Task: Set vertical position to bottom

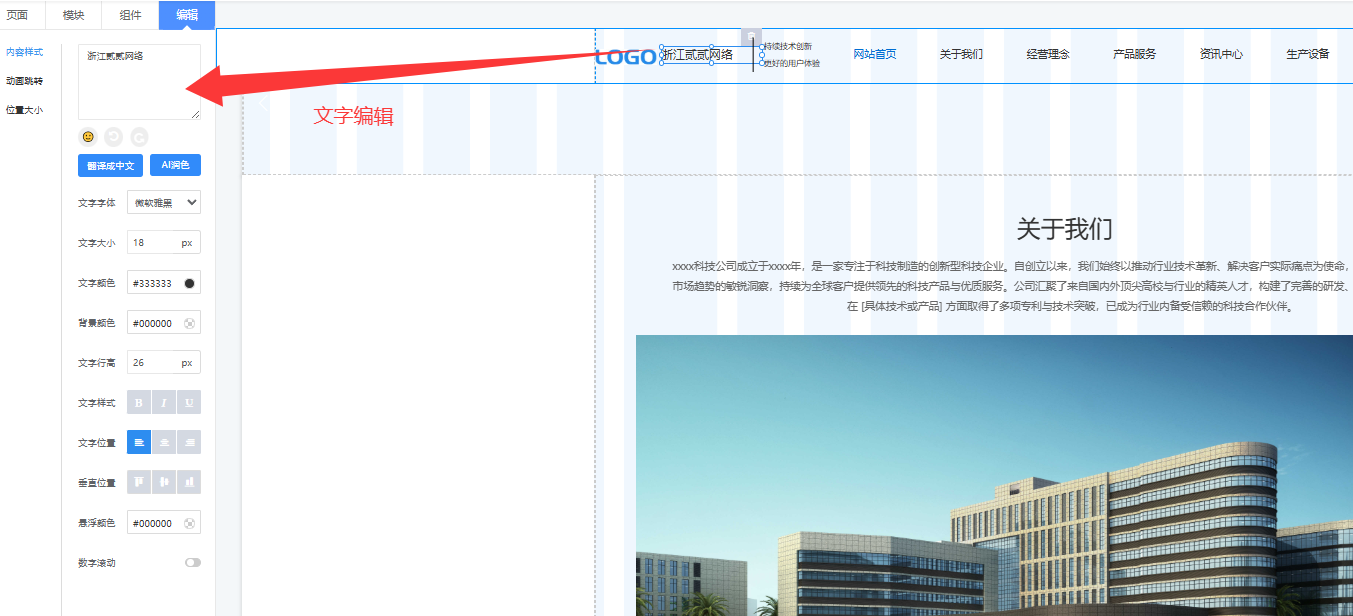Action: [189, 482]
